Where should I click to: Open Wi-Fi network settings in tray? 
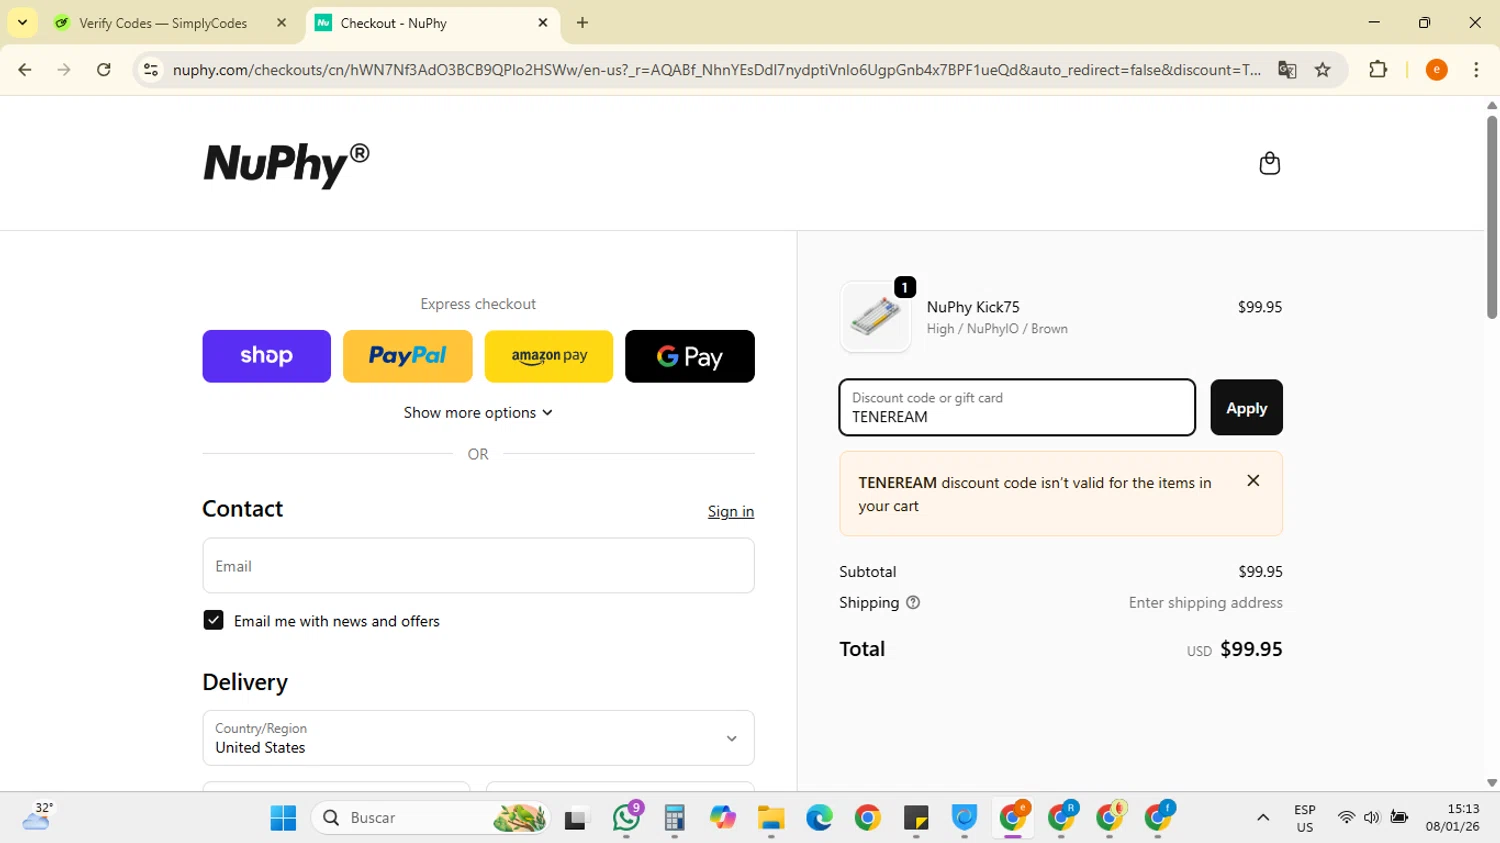pyautogui.click(x=1346, y=818)
